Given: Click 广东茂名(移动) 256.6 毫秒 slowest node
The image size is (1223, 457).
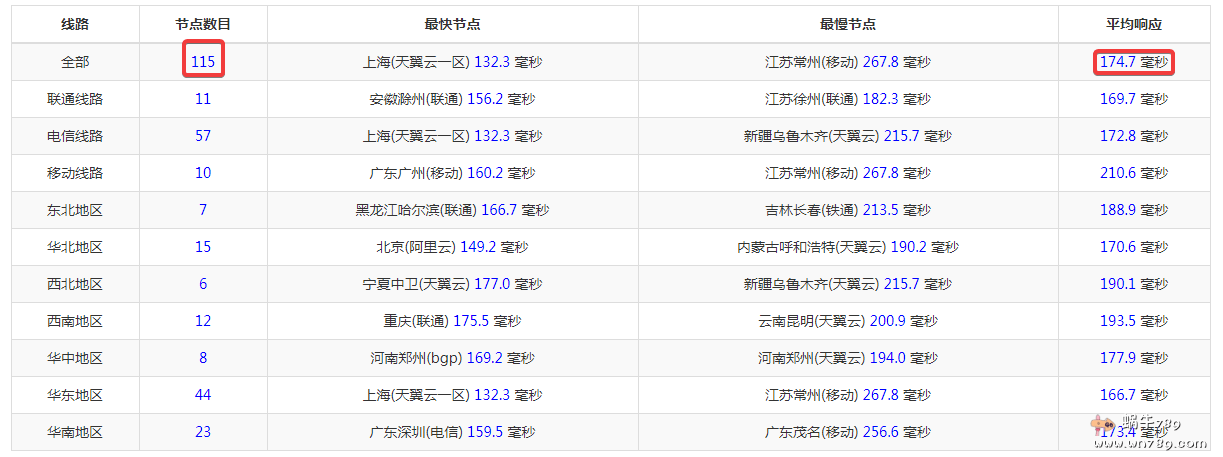Looking at the screenshot, I should coord(847,432).
